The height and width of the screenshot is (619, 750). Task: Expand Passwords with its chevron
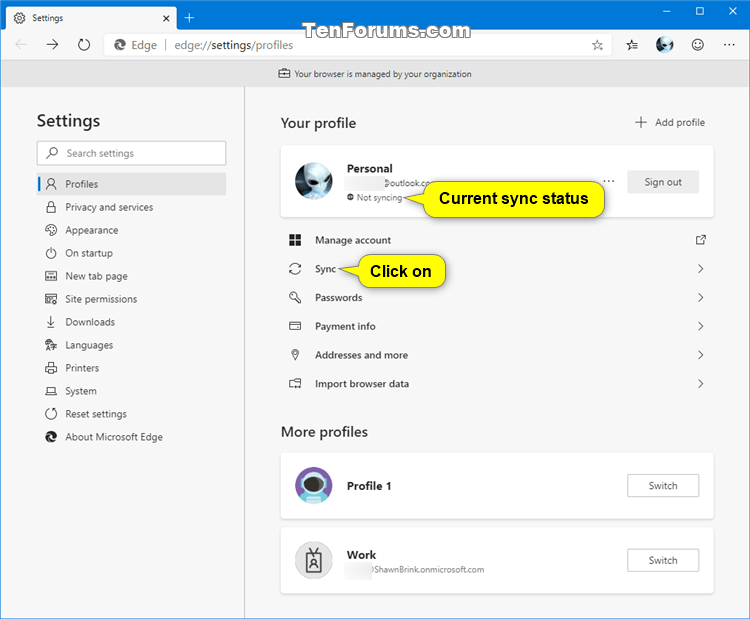click(x=700, y=298)
